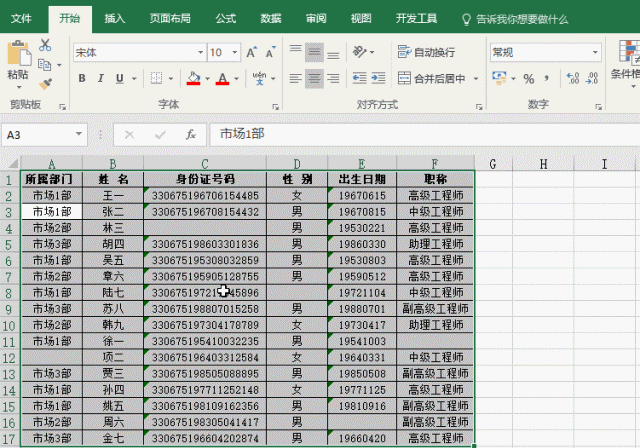
Task: Open the number group dialog launcher
Action: [x=598, y=107]
